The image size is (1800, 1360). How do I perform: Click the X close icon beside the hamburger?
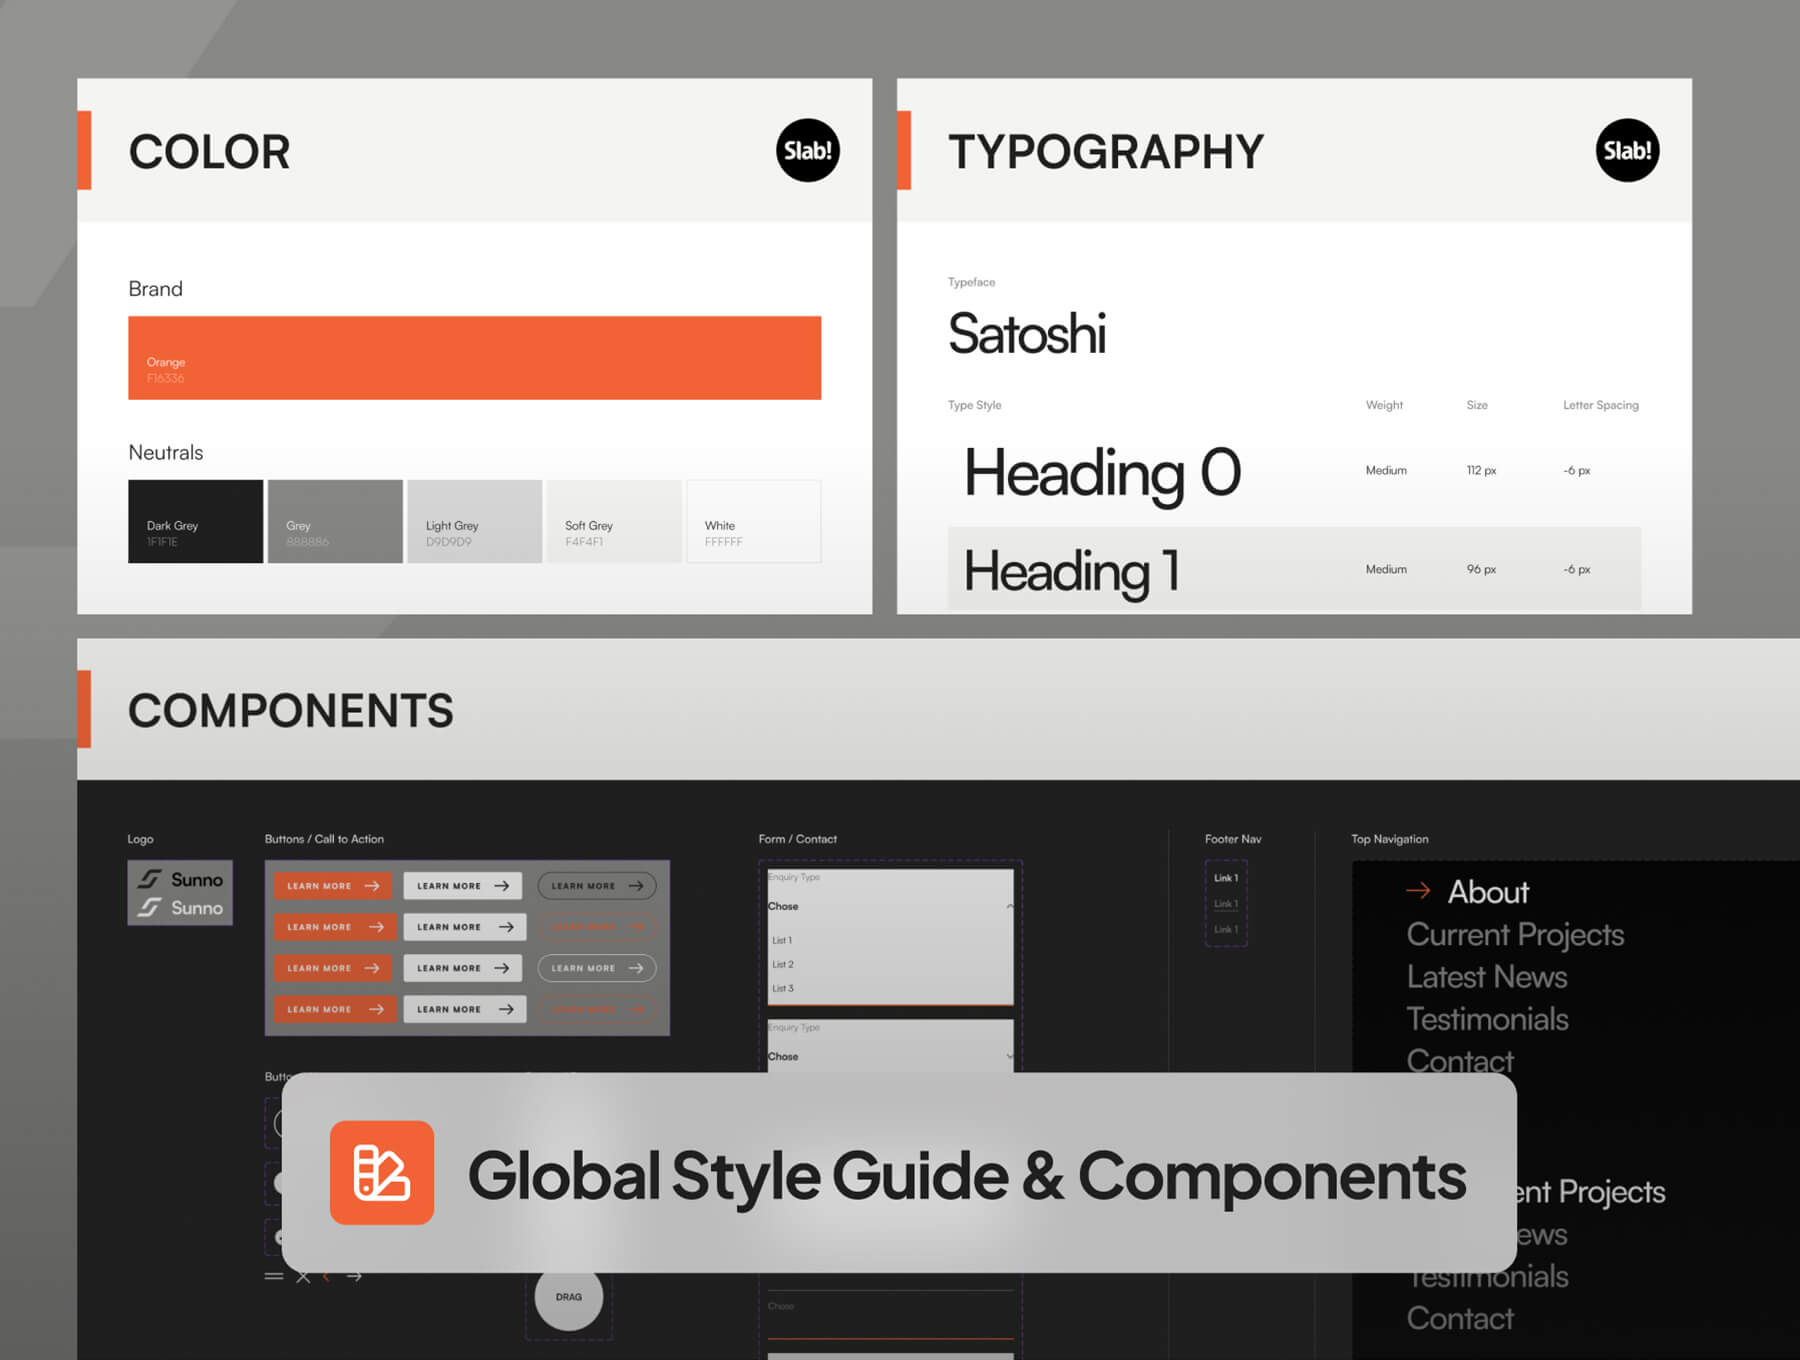tap(303, 1277)
